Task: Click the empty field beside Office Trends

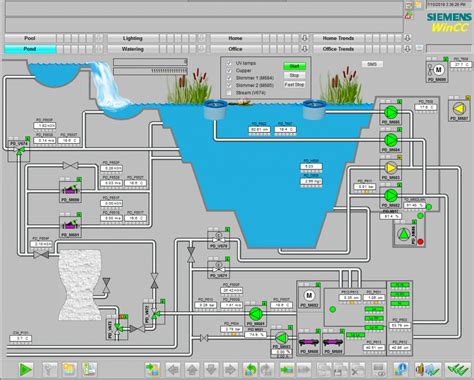Action: [449, 49]
